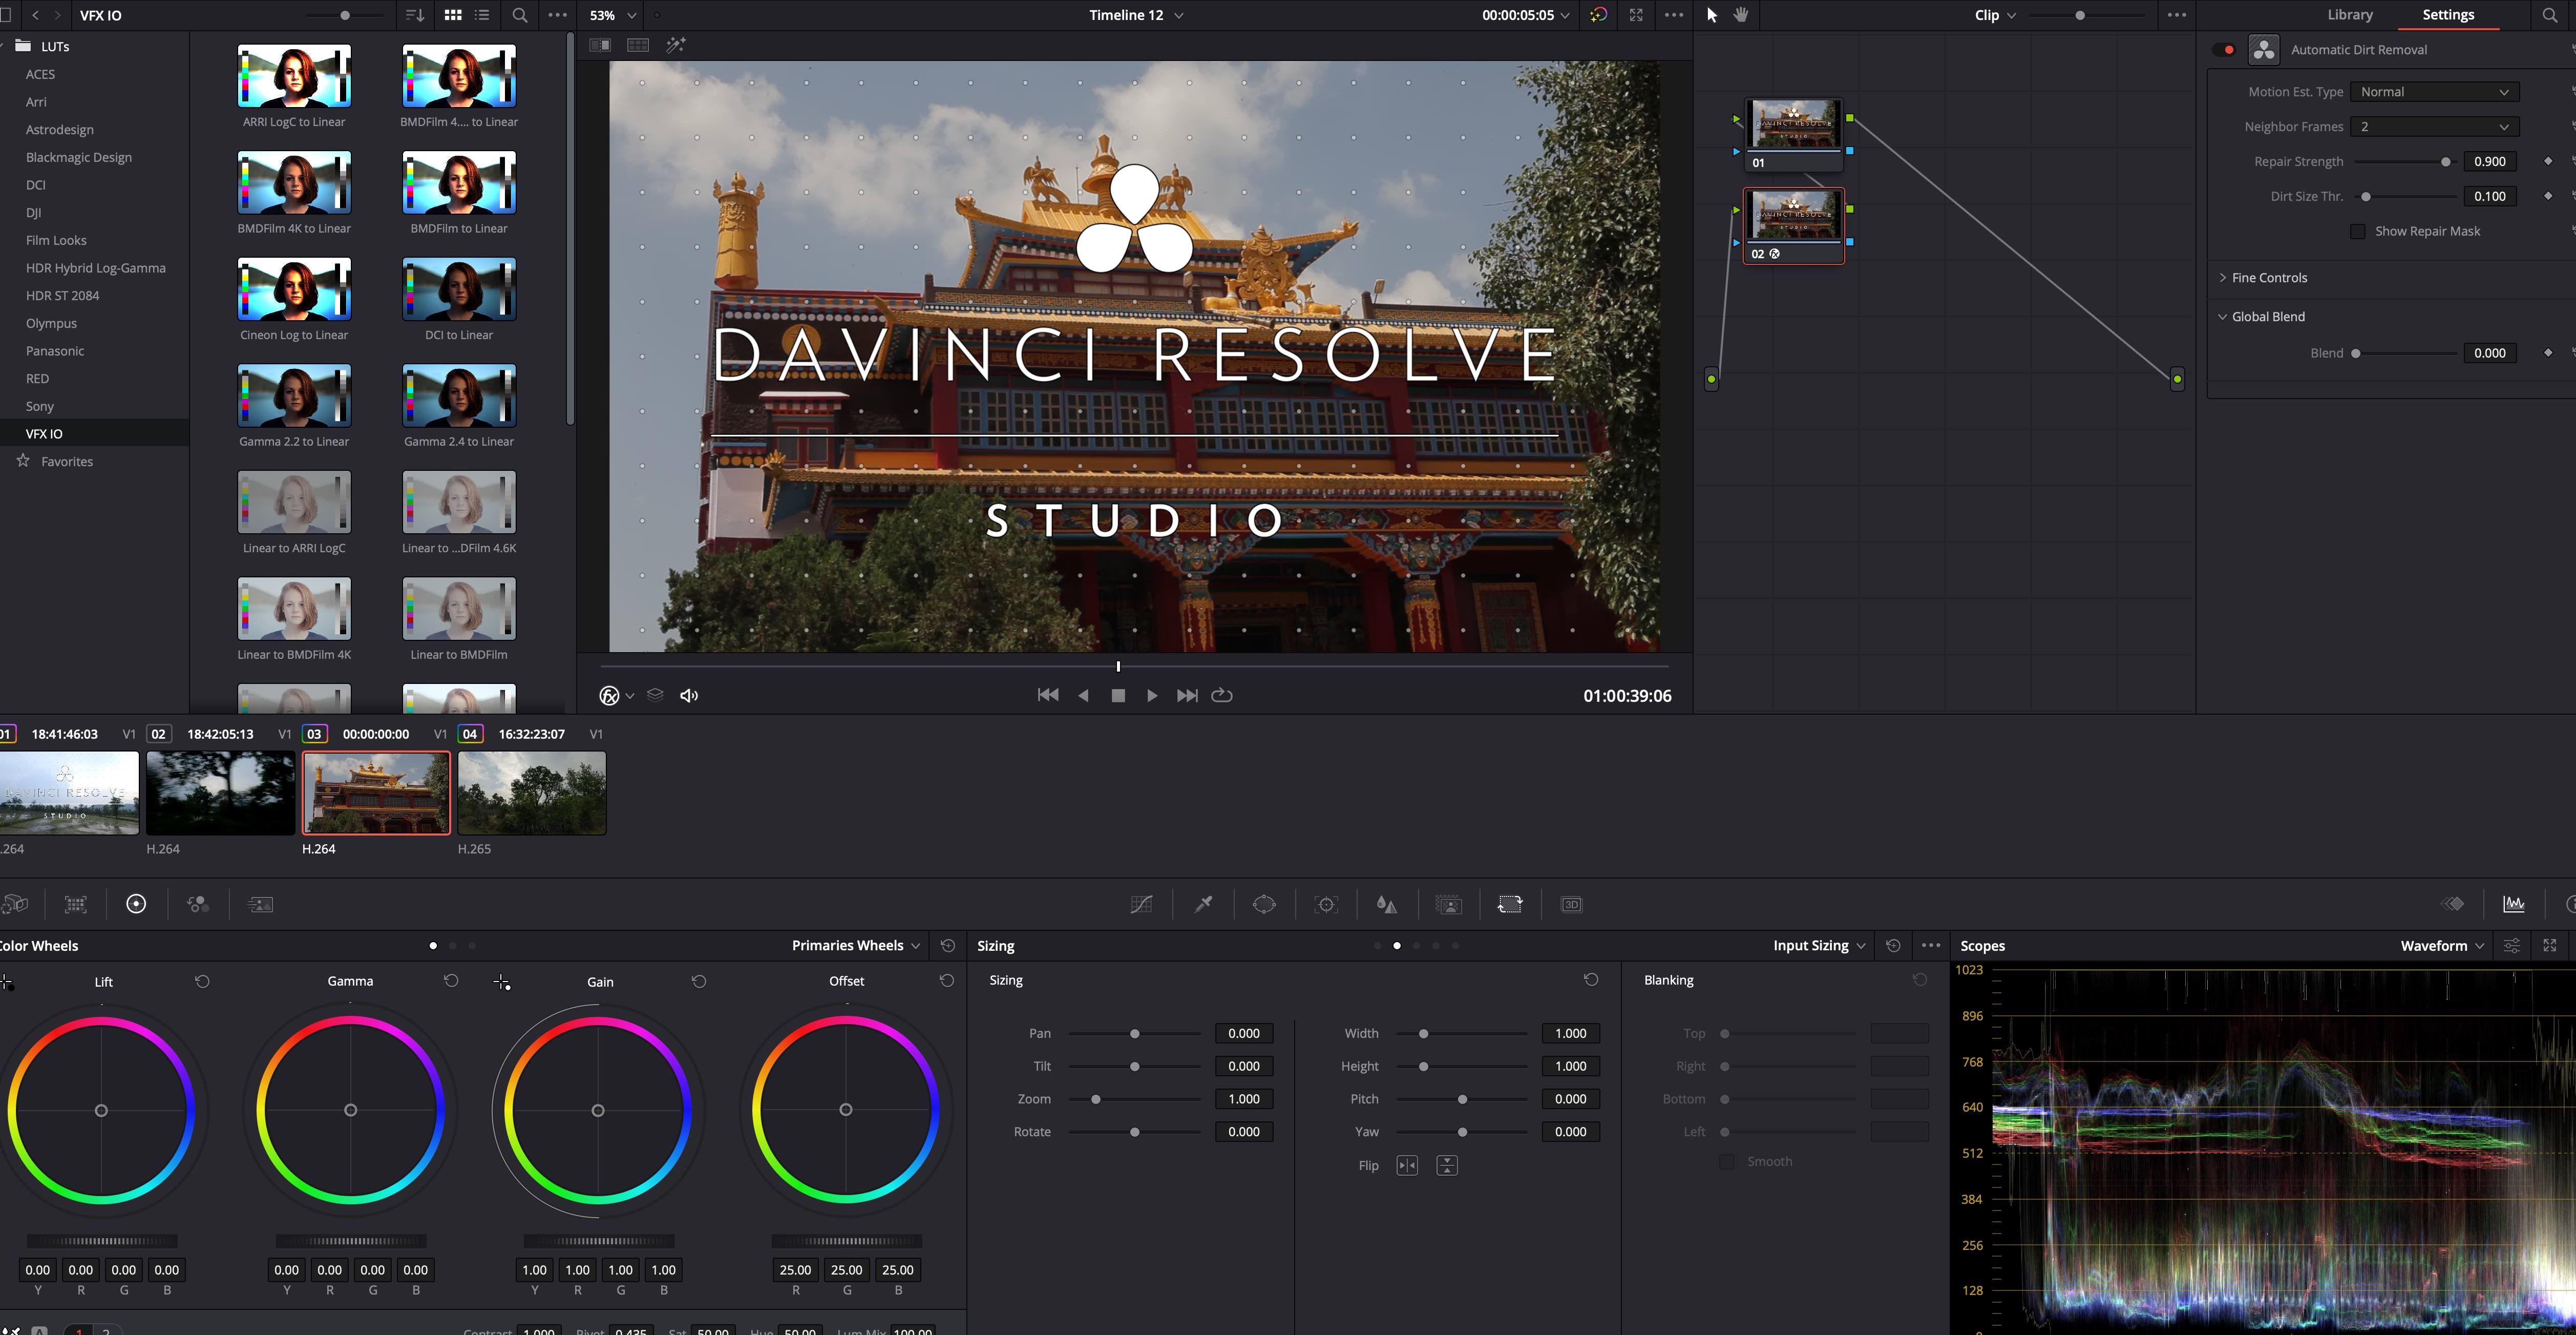Open LUT browser sort options
The height and width of the screenshot is (1335, 2576).
[415, 15]
